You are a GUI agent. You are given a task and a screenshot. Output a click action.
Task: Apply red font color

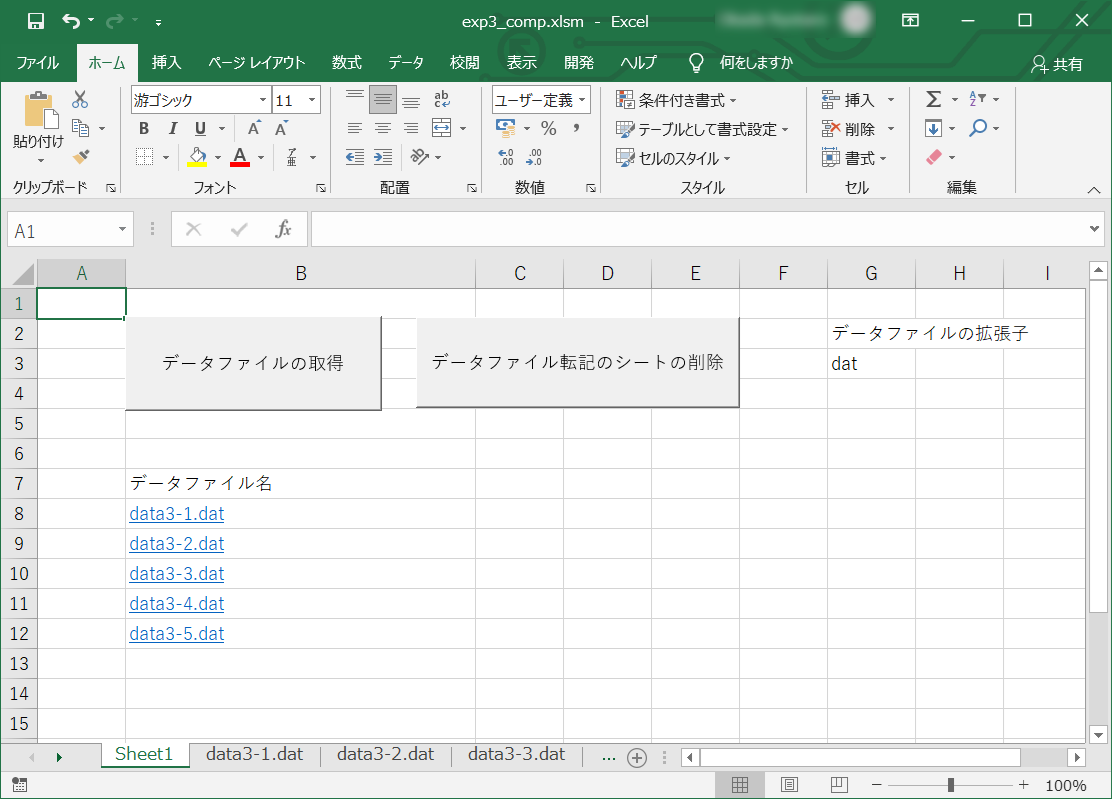click(x=240, y=157)
